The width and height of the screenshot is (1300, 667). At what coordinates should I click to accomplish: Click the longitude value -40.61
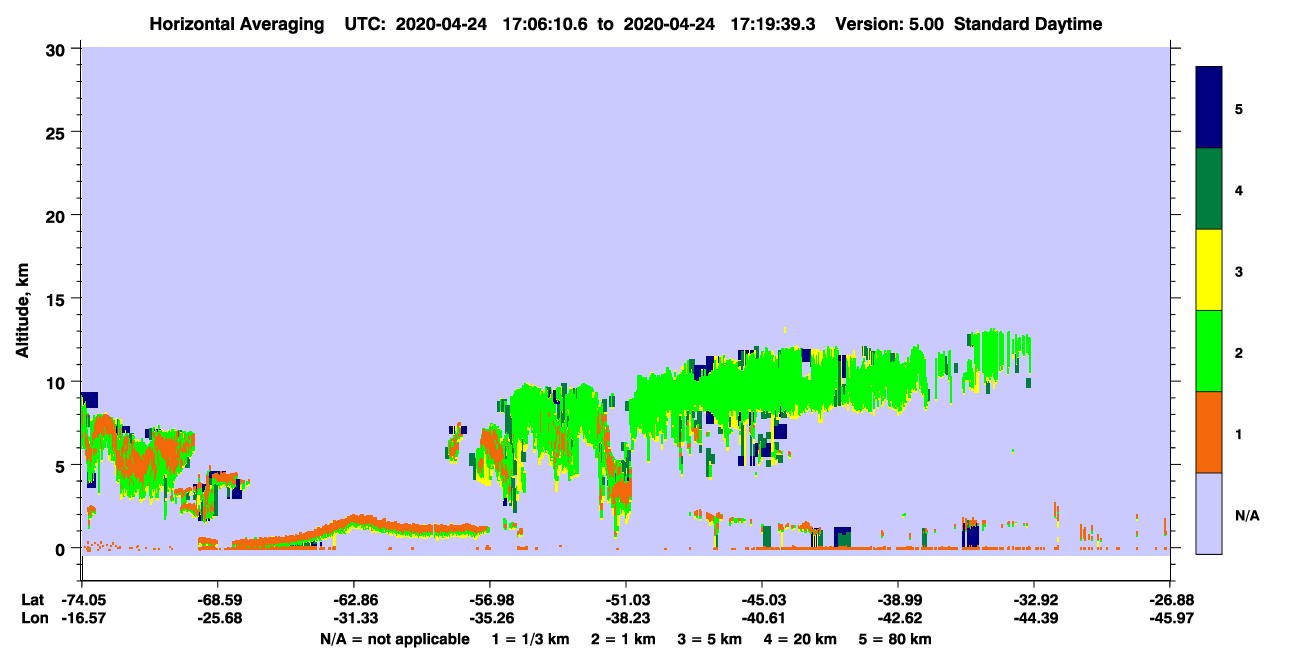click(762, 619)
